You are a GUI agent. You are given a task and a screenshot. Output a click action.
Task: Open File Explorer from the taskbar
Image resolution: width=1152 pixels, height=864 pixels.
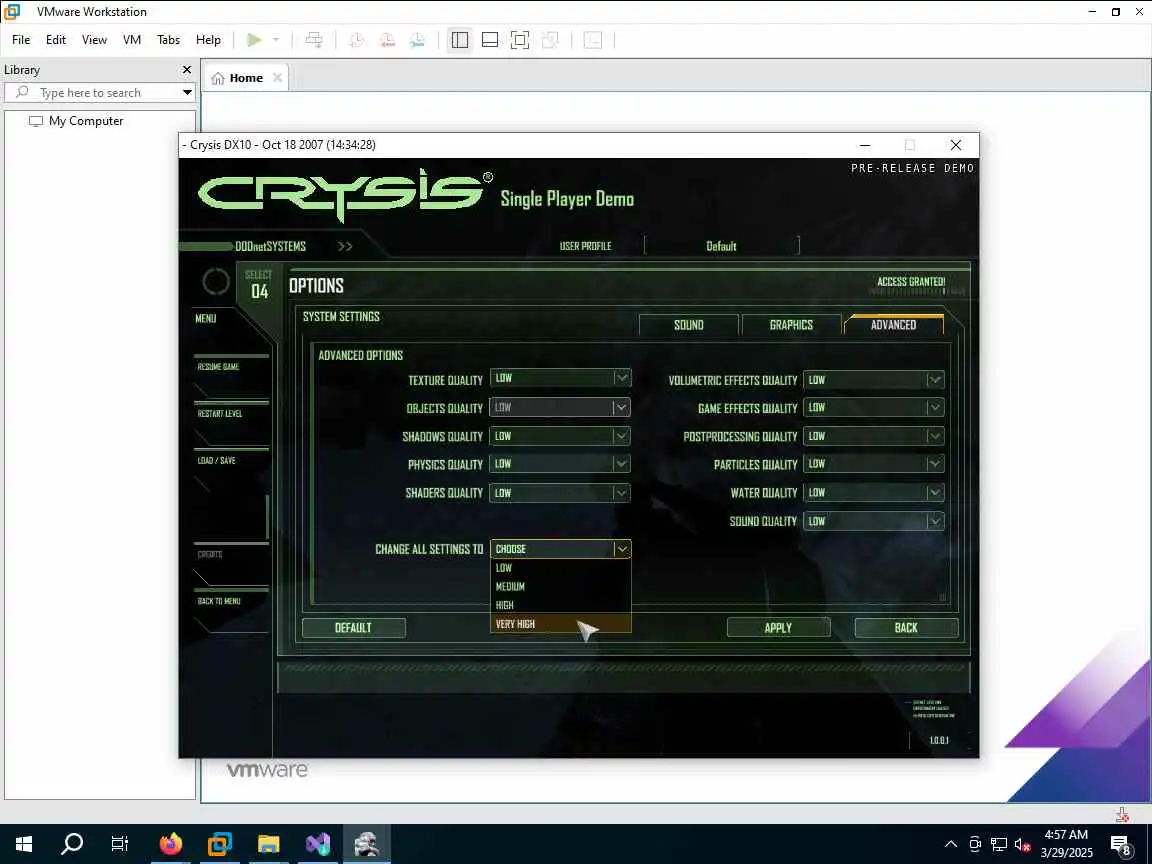click(269, 843)
